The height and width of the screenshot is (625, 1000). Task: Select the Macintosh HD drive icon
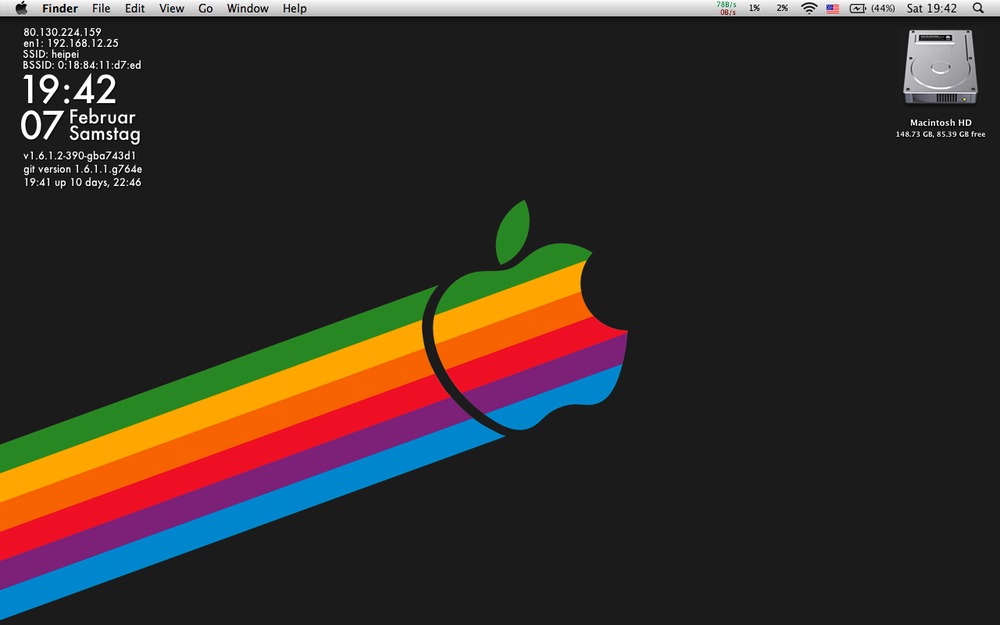pyautogui.click(x=940, y=68)
